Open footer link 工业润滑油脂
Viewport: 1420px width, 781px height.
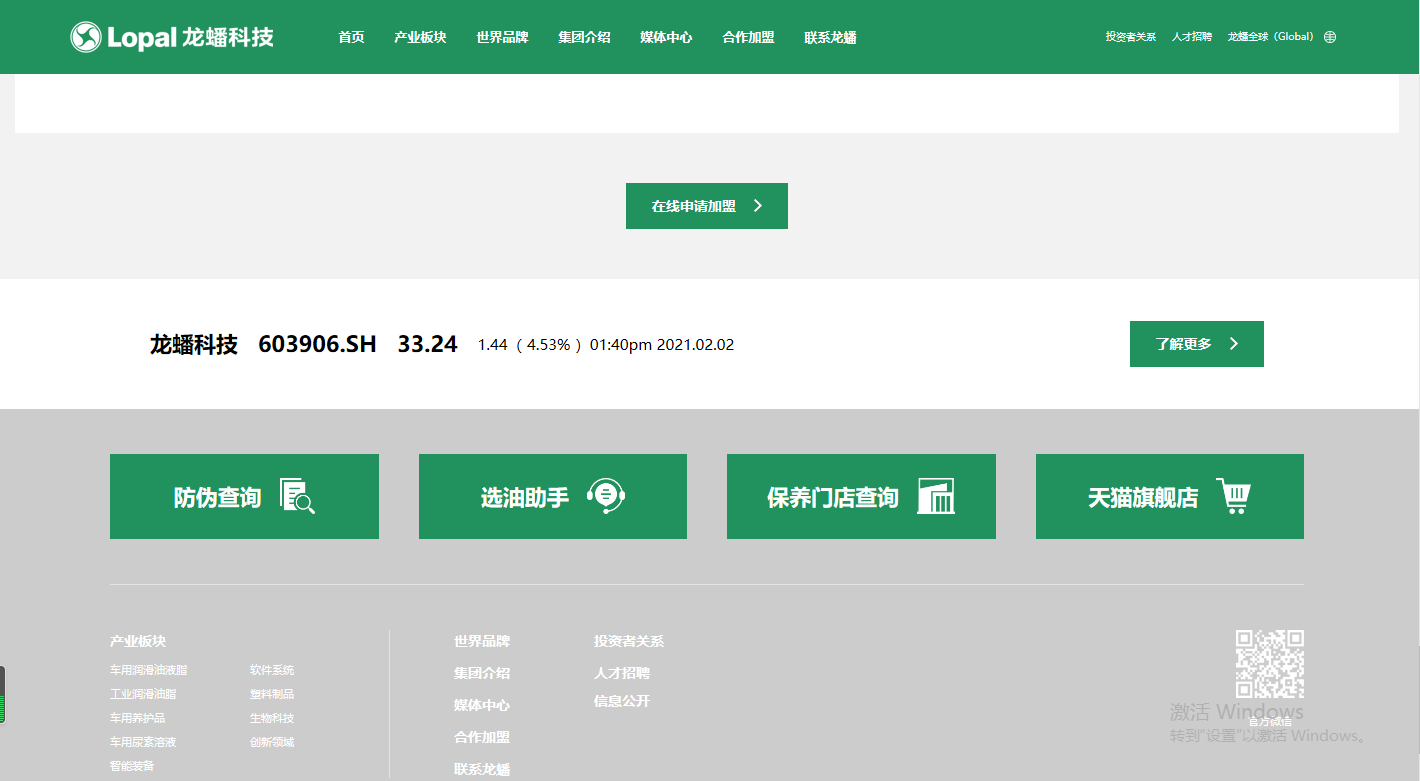(143, 694)
